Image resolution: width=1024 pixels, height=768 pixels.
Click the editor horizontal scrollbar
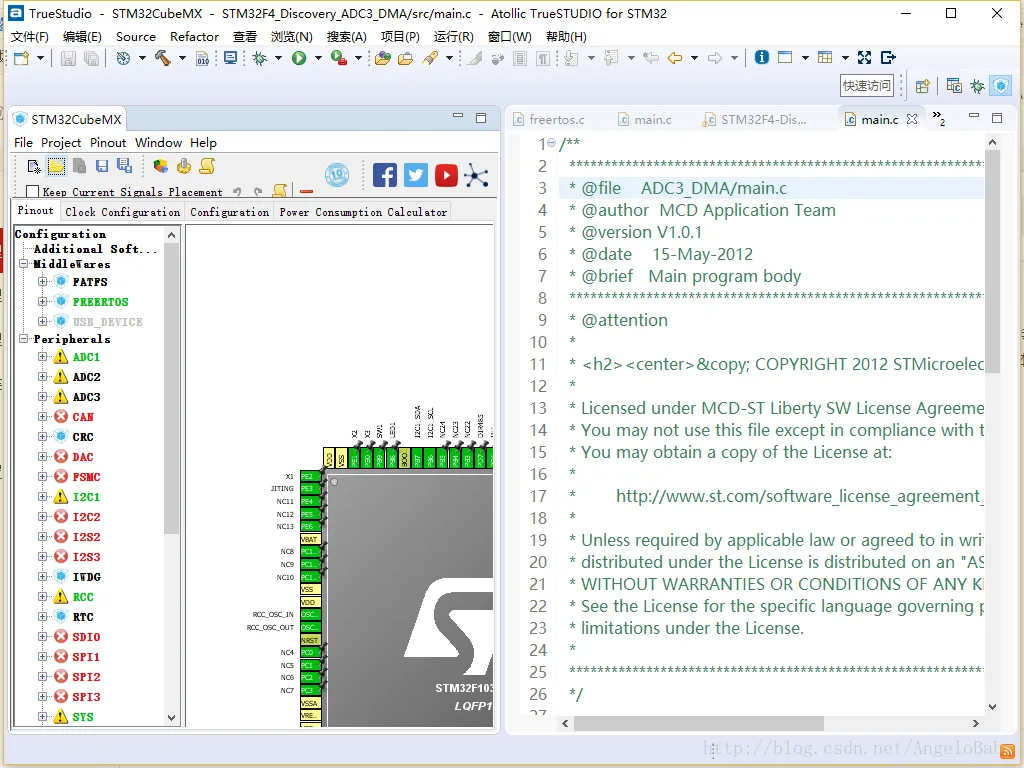[x=698, y=724]
